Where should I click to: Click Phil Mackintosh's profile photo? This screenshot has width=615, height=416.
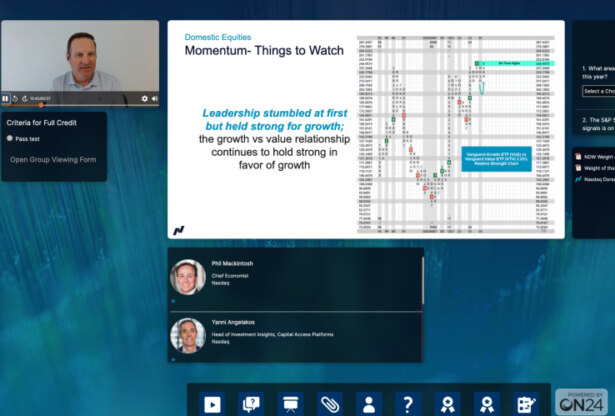pos(188,277)
